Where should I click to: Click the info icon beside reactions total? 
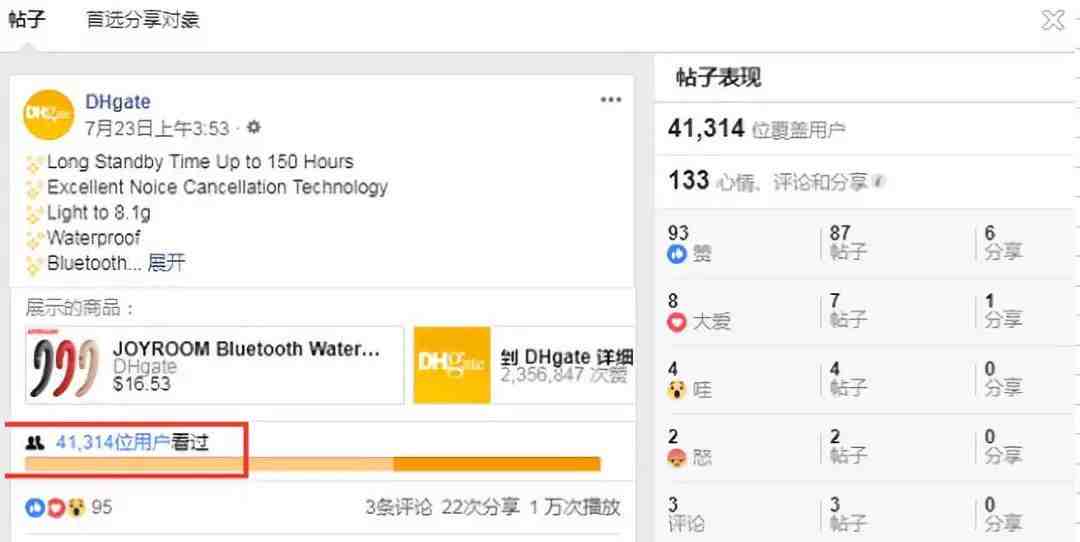click(878, 183)
